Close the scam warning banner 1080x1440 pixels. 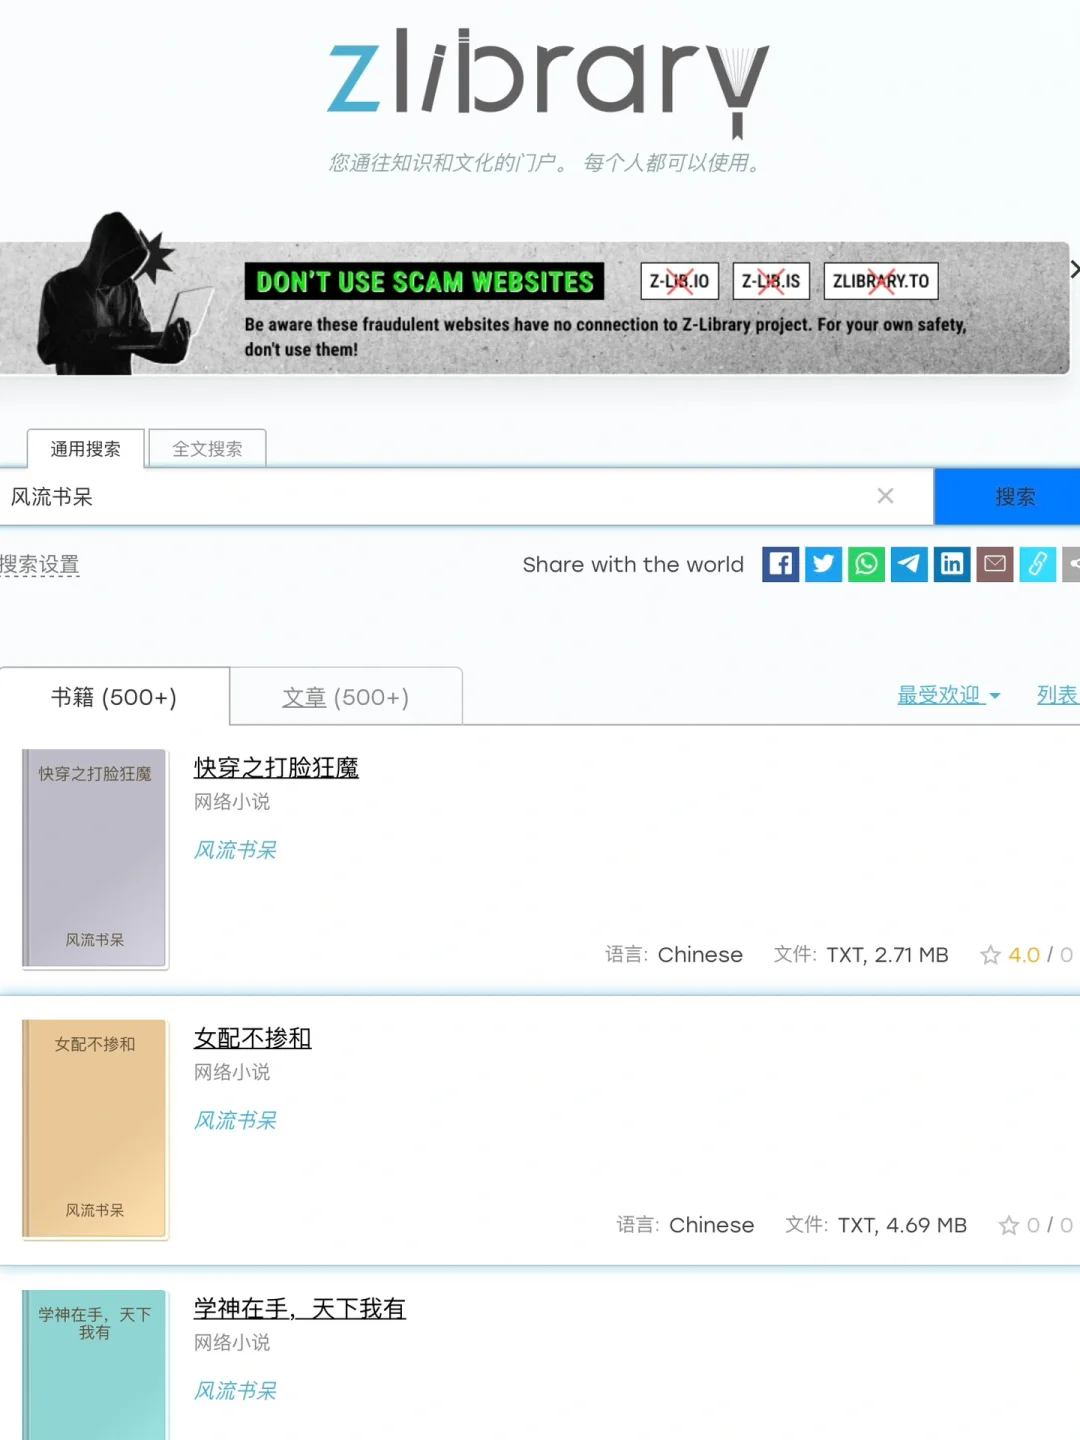[1074, 269]
